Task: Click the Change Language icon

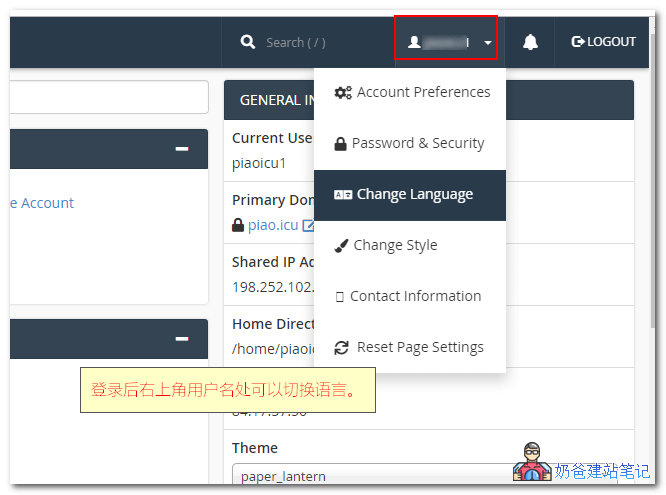Action: point(343,195)
